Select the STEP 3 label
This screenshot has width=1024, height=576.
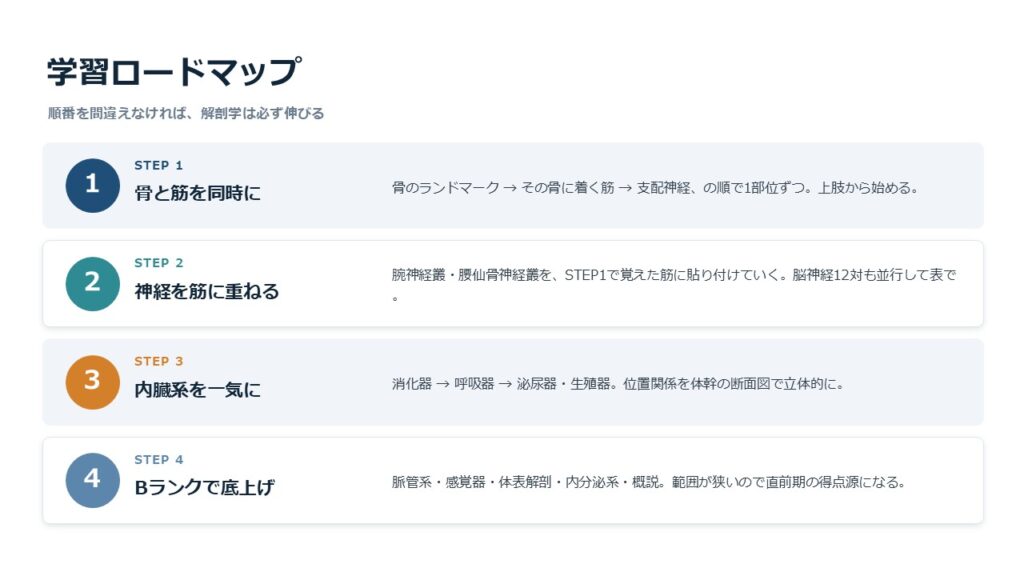coord(159,361)
